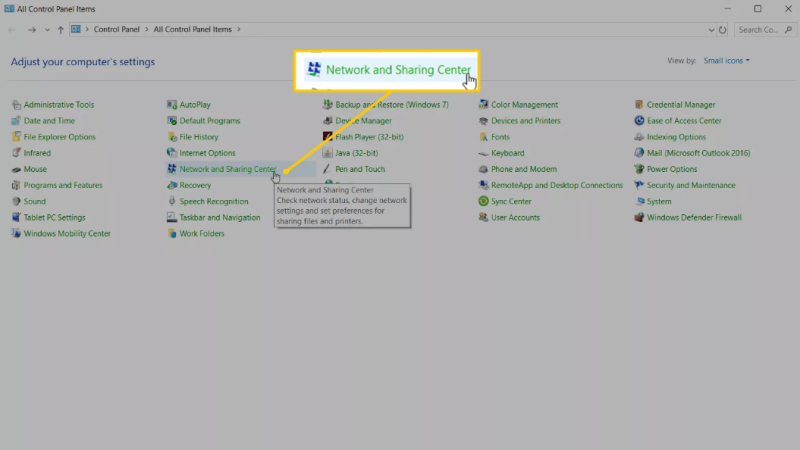The width and height of the screenshot is (800, 450).
Task: Select the All Control Panel Items breadcrumb
Action: pyautogui.click(x=192, y=30)
